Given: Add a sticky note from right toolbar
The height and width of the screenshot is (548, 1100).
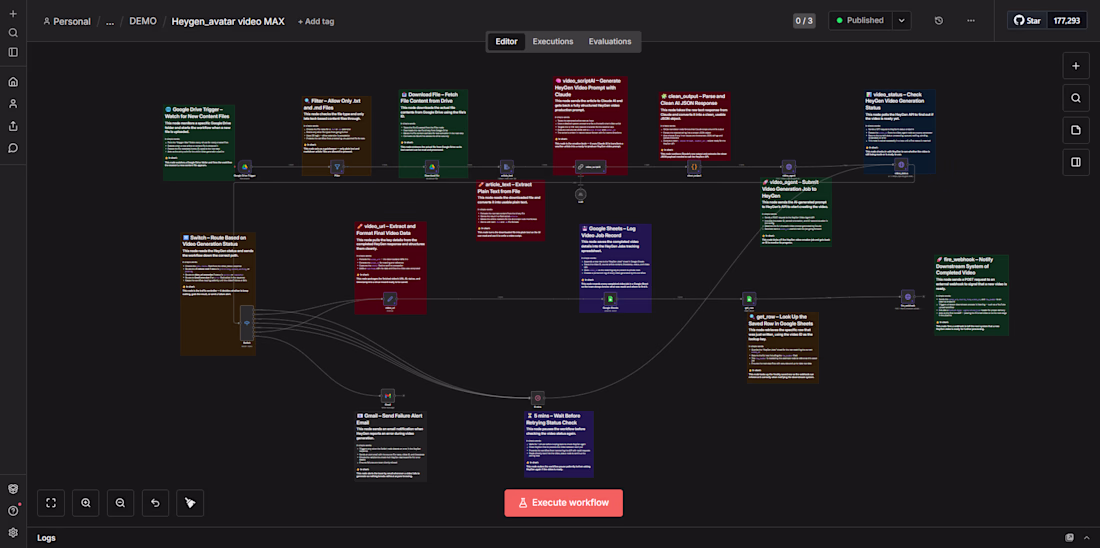Looking at the screenshot, I should point(1075,131).
